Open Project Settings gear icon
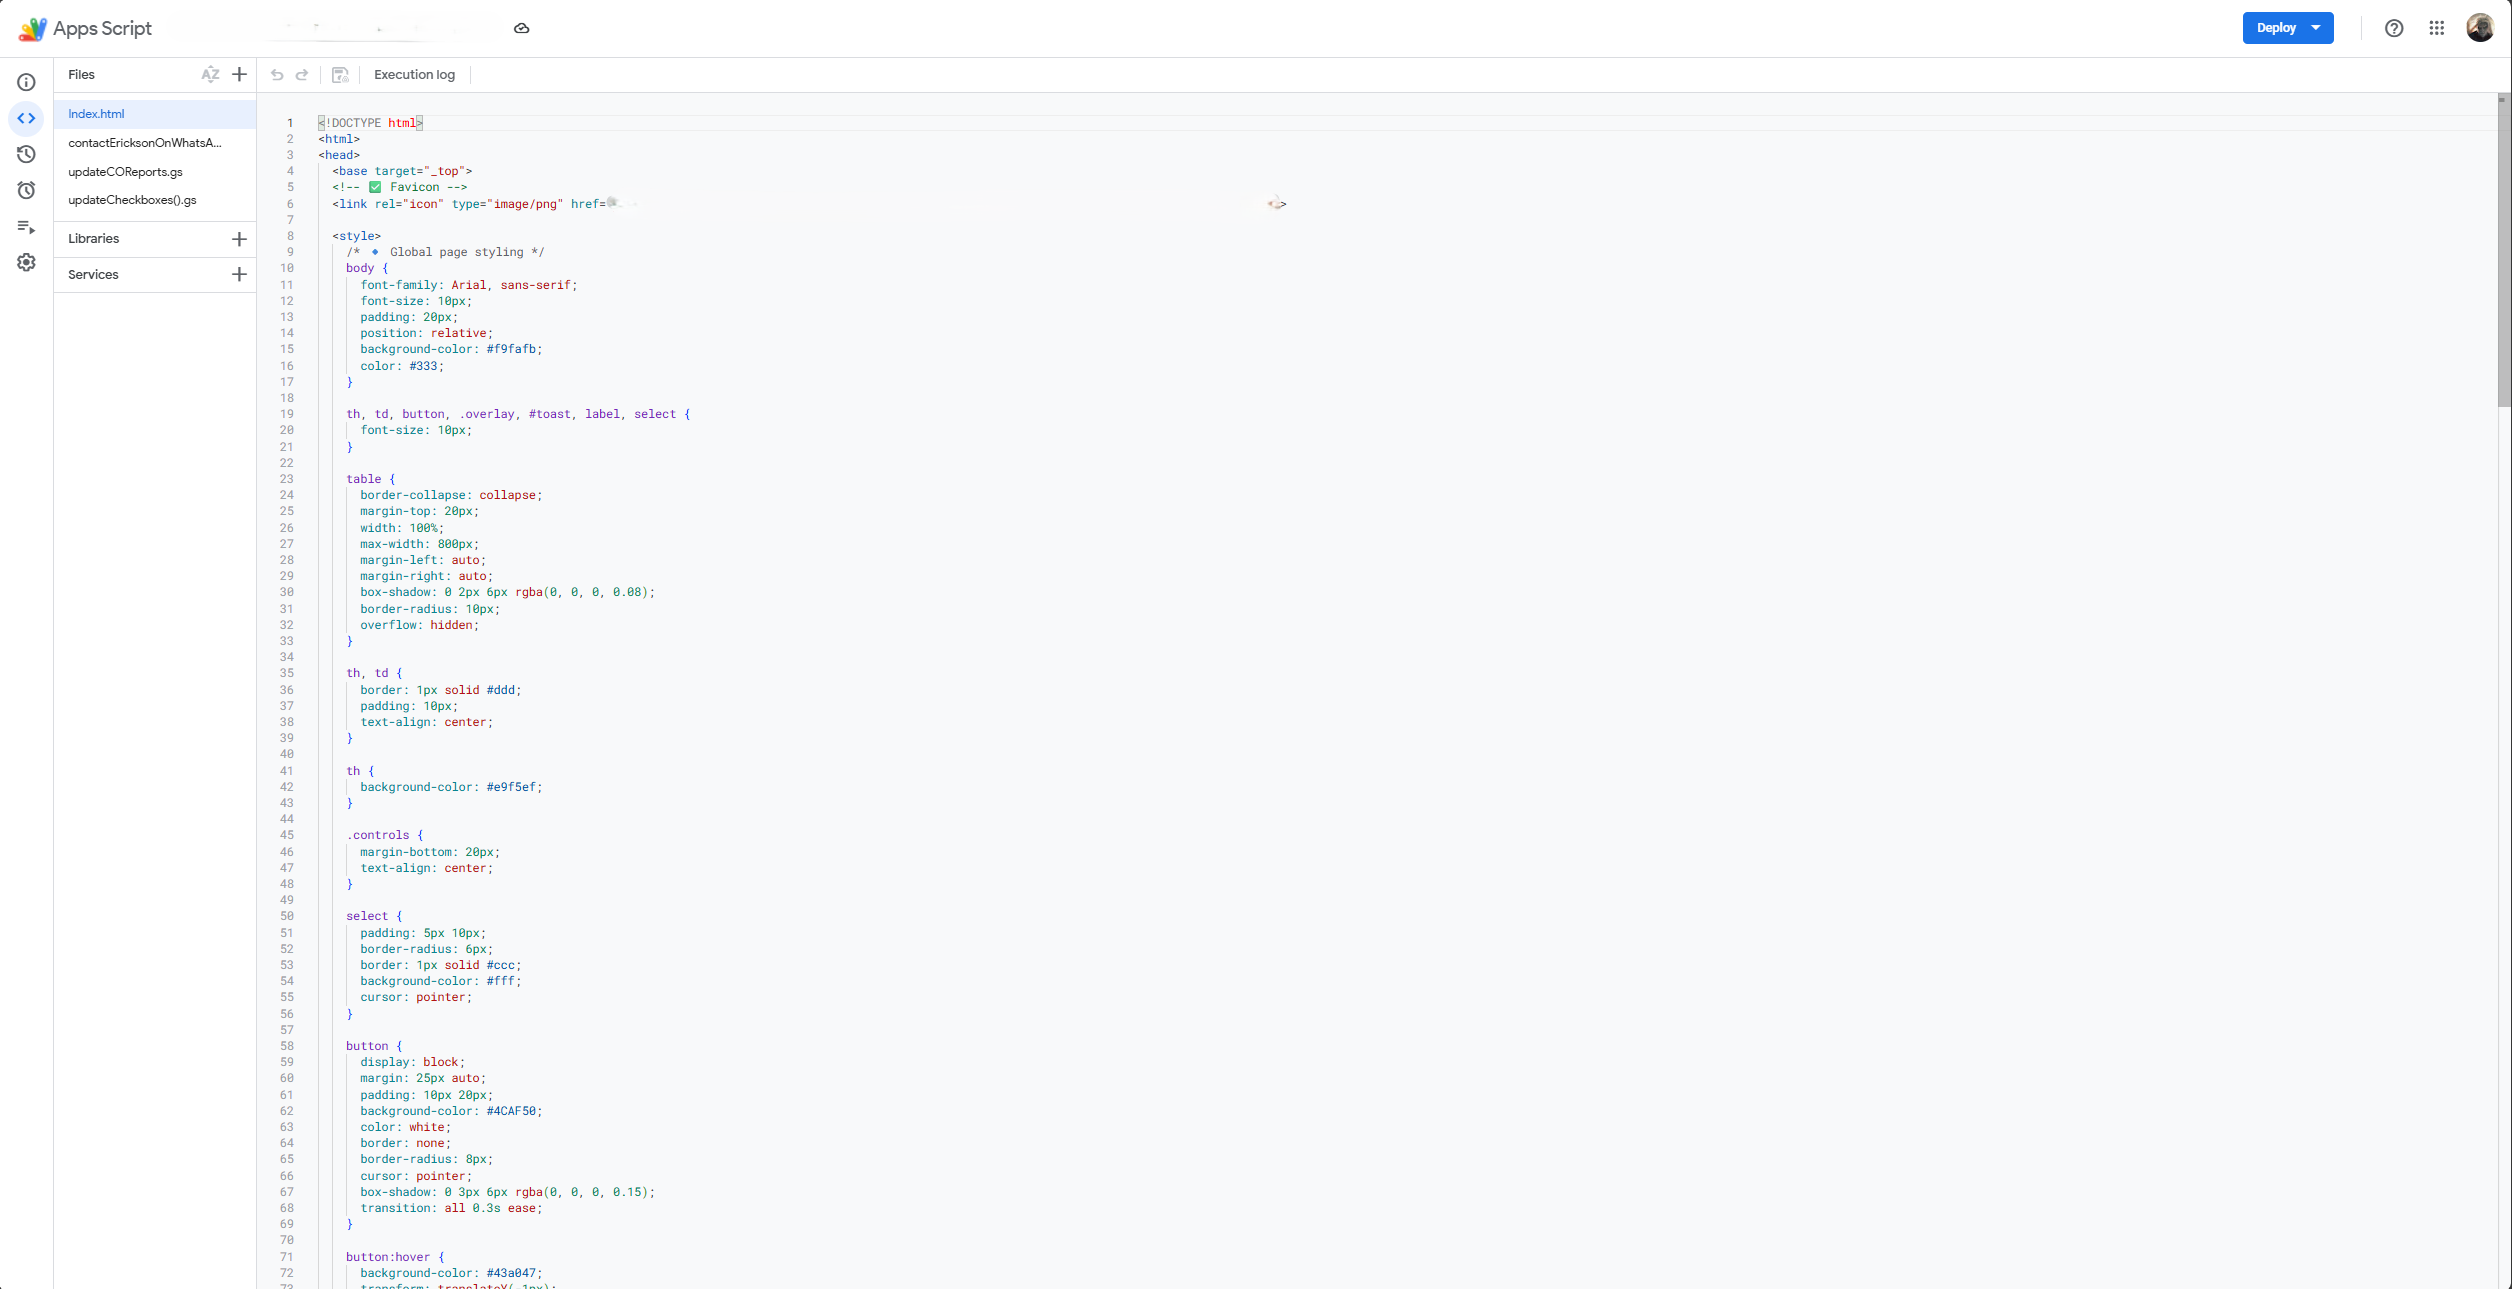The width and height of the screenshot is (2512, 1289). 26,262
